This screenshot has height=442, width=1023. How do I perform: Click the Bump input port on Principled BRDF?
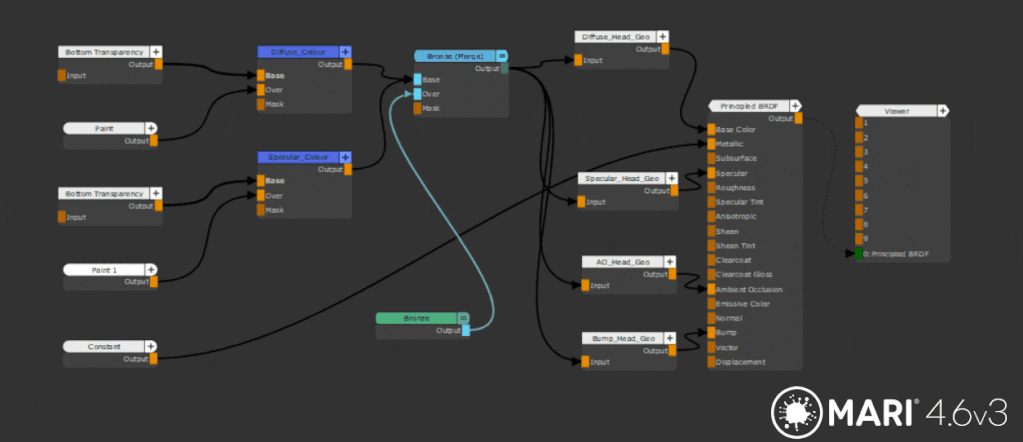(711, 332)
